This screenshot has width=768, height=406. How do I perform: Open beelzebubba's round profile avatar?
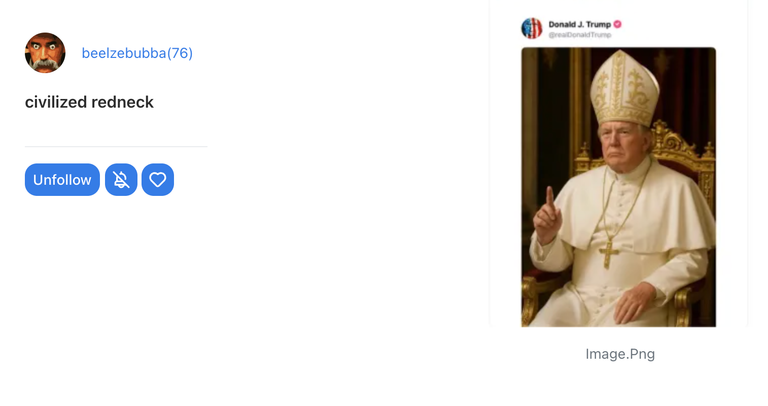[45, 53]
